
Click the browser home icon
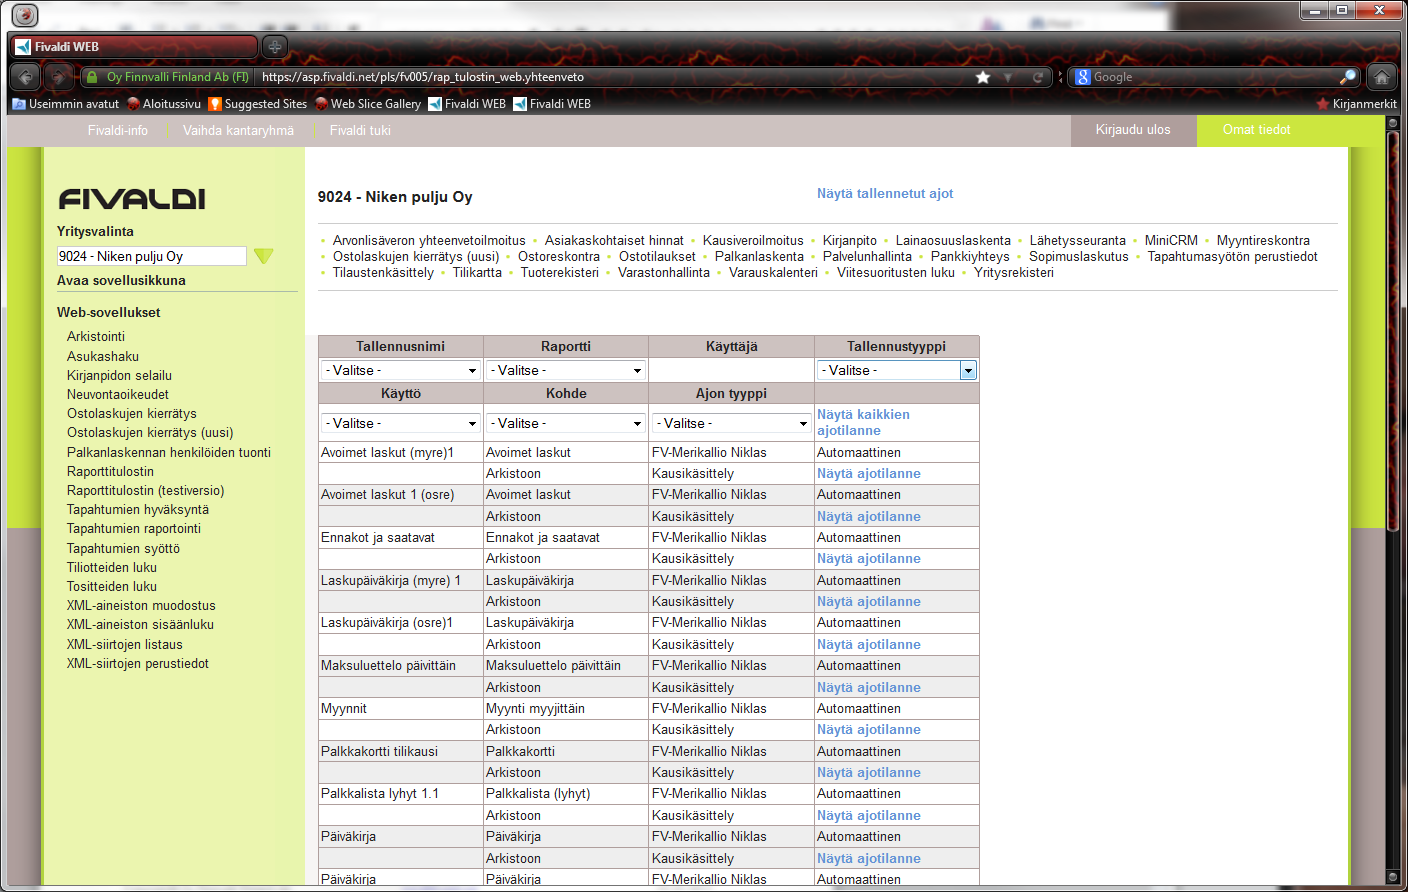click(x=1382, y=77)
